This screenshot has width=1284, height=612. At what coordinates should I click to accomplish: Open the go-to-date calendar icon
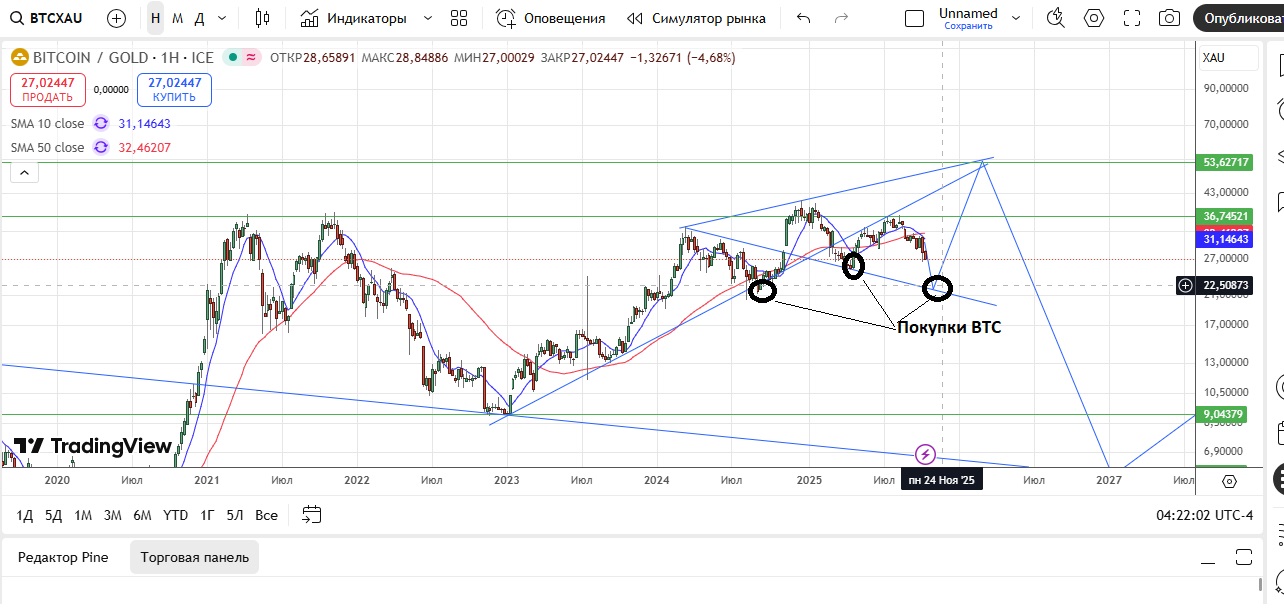pyautogui.click(x=312, y=515)
